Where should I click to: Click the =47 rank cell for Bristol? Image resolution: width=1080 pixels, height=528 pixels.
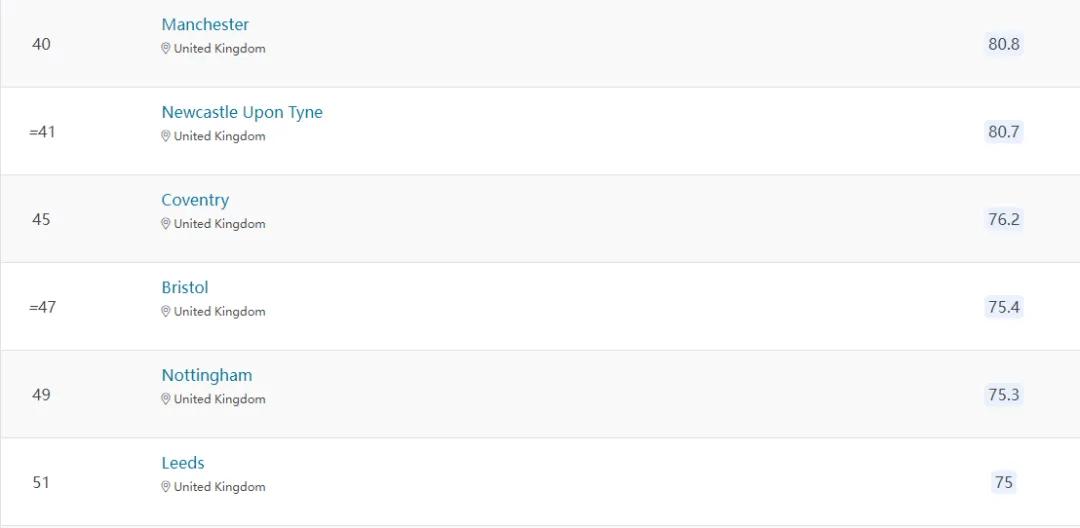(x=43, y=307)
